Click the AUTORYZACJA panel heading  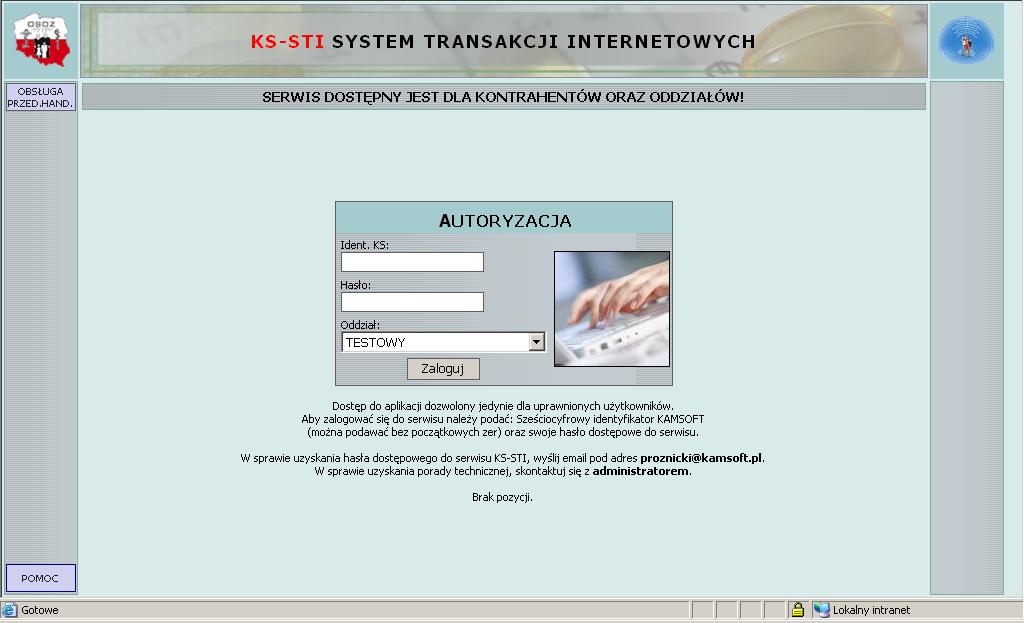pos(504,220)
